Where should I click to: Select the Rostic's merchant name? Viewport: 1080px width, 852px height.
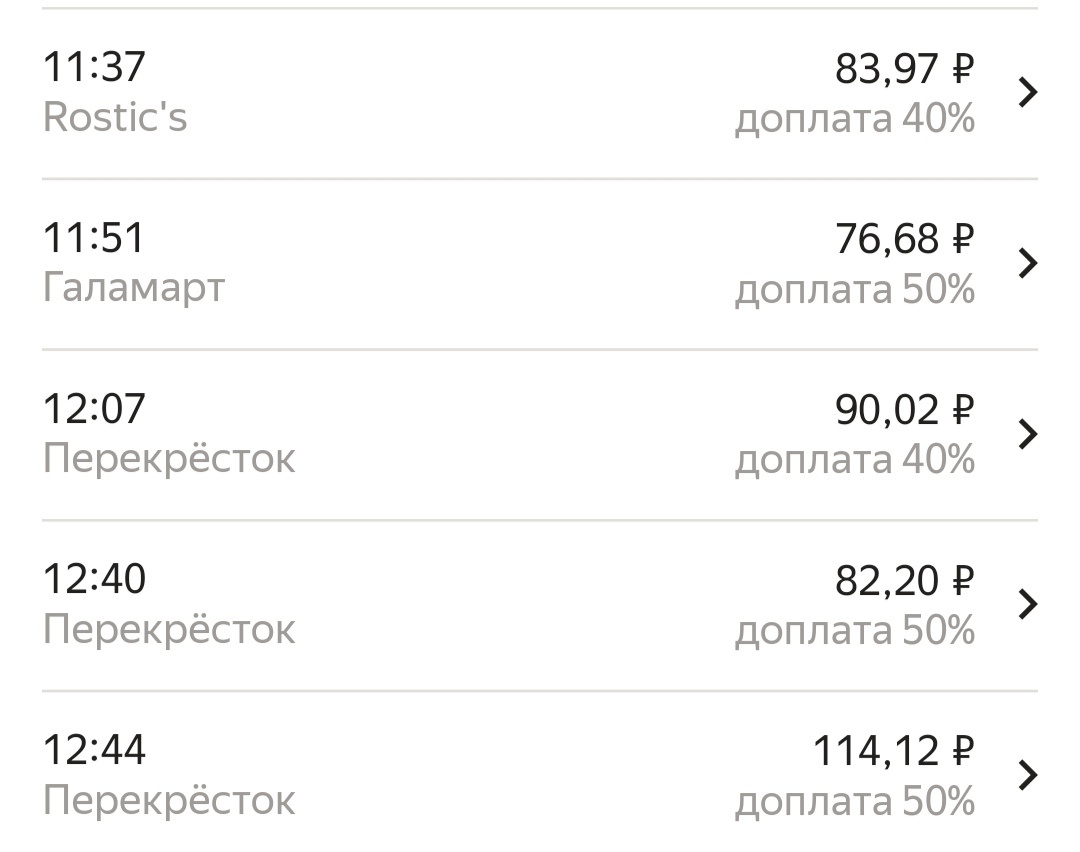[x=116, y=119]
